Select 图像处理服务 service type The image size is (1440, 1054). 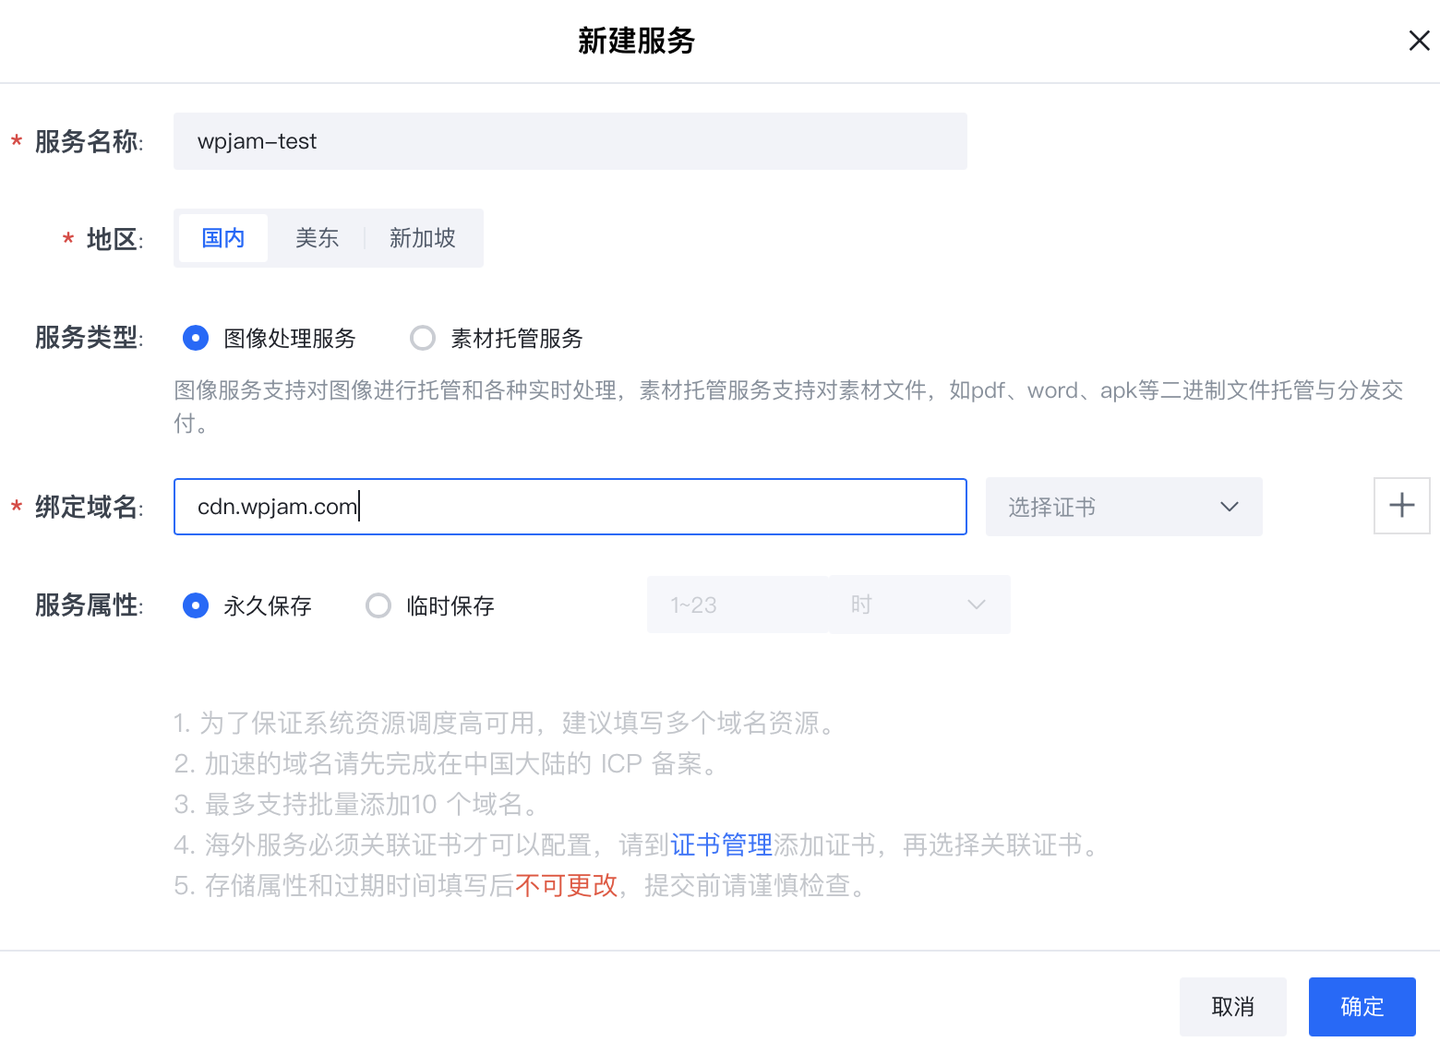coord(195,338)
